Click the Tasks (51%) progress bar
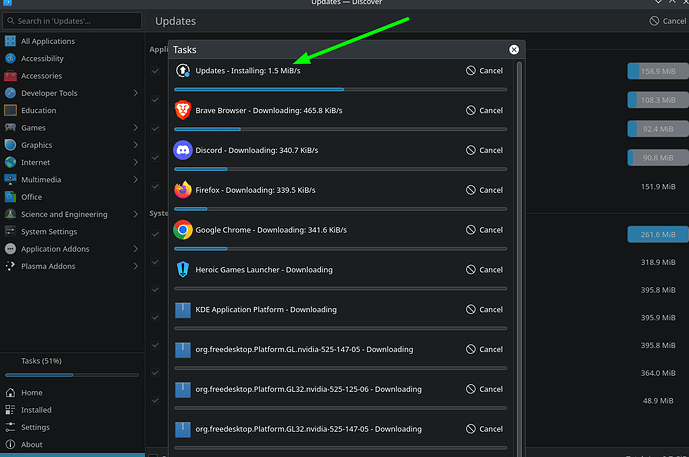The image size is (689, 457). 72,375
